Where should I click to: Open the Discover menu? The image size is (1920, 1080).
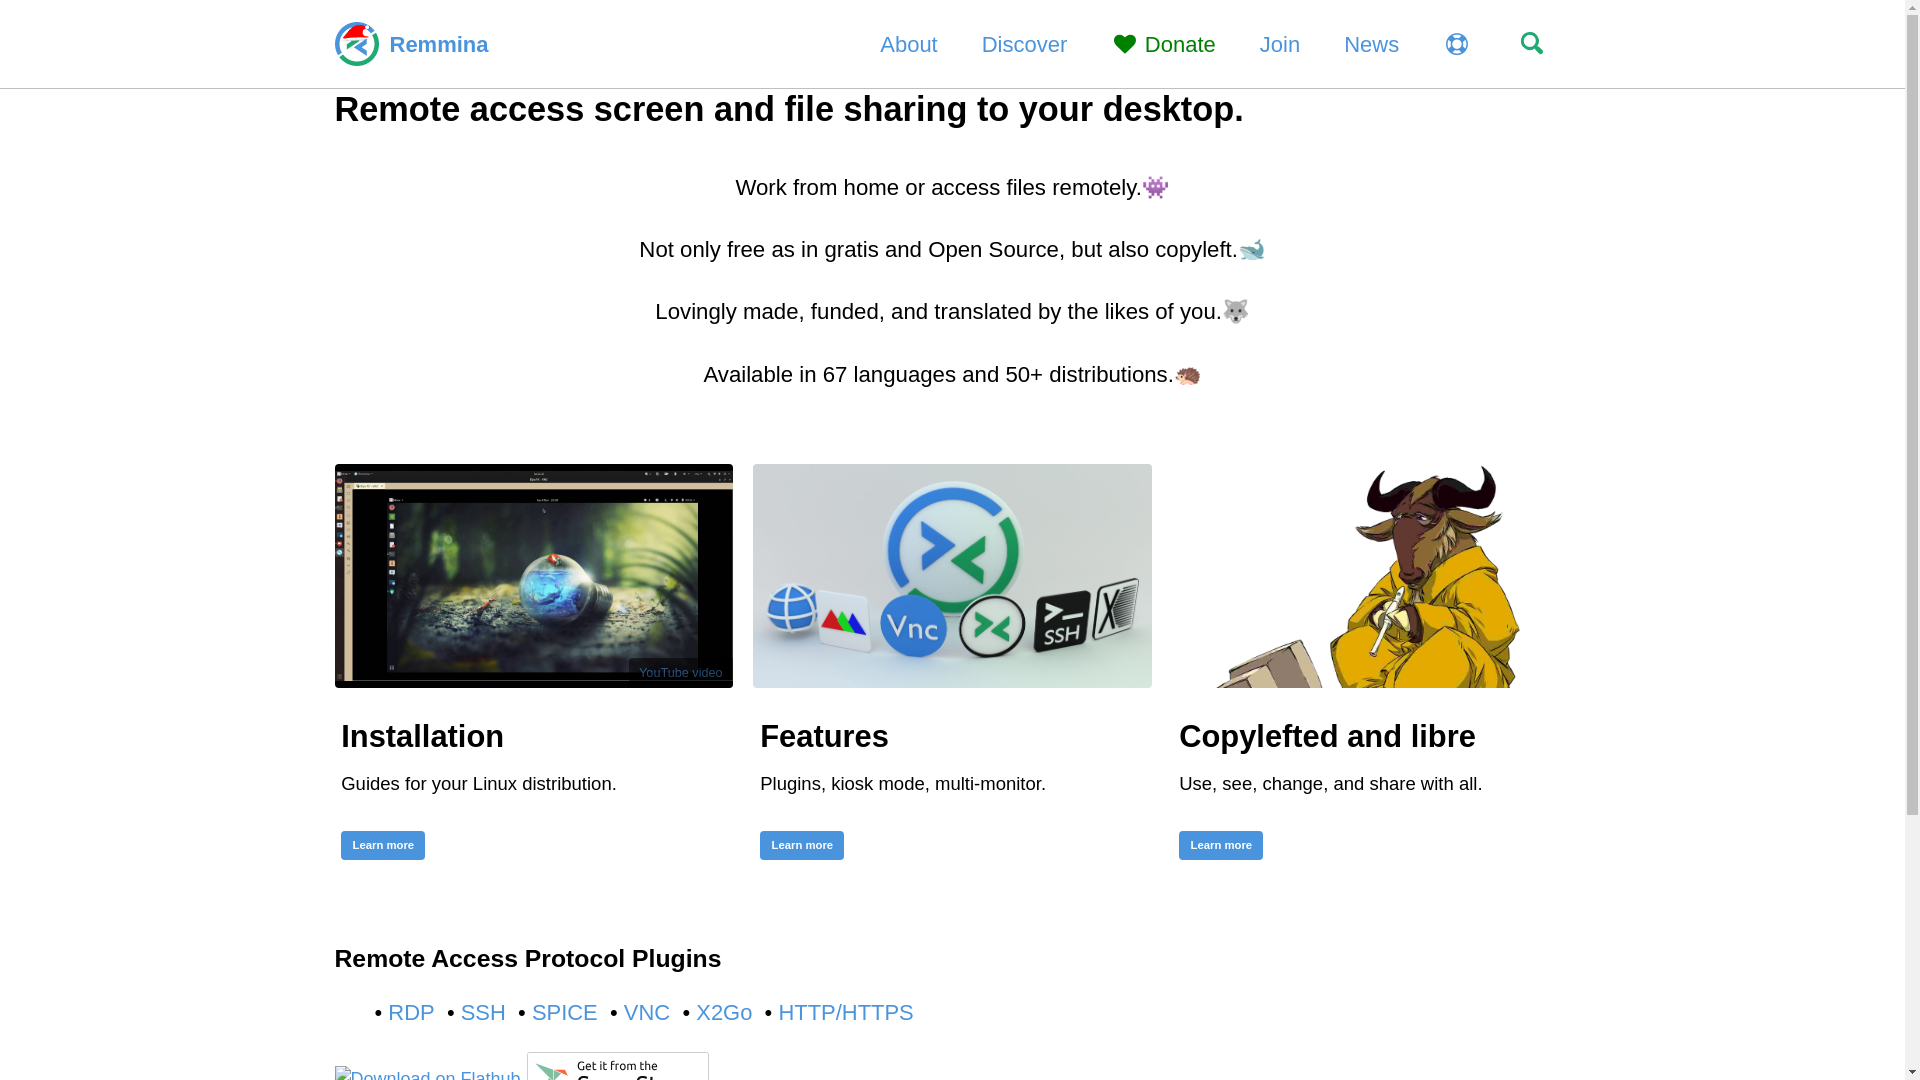pyautogui.click(x=1024, y=44)
